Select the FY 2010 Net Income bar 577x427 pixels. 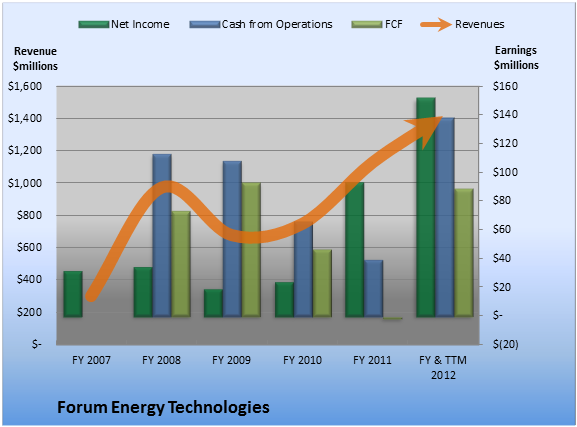click(284, 300)
